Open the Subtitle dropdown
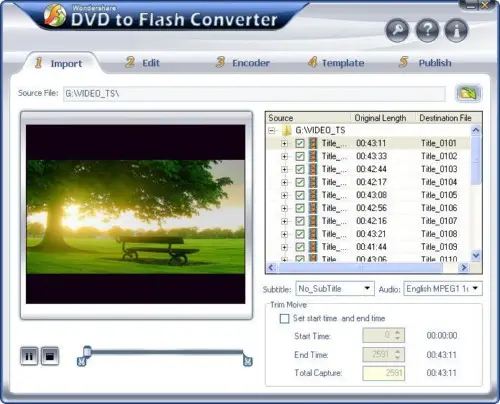The image size is (500, 404). click(x=335, y=289)
